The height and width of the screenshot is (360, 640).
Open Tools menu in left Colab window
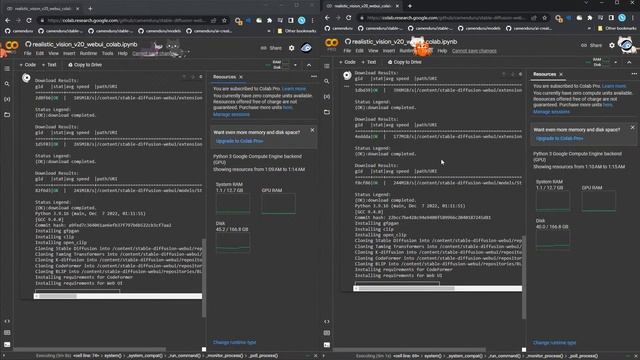click(107, 53)
